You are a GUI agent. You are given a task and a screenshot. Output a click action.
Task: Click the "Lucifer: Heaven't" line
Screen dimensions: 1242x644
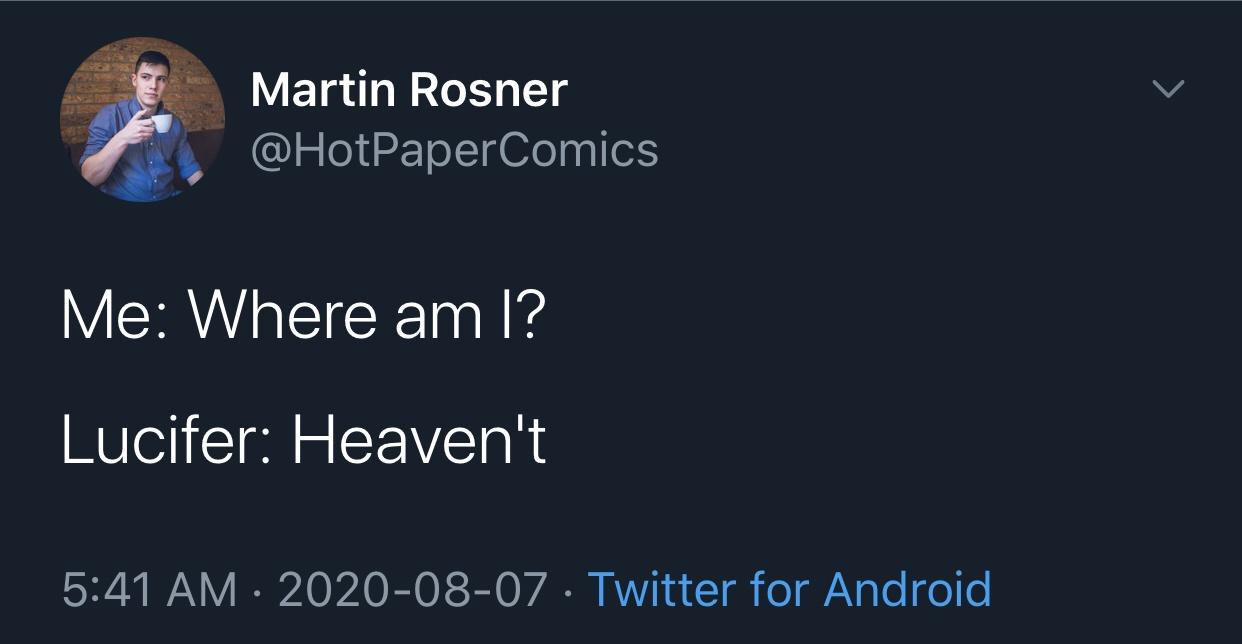(304, 440)
